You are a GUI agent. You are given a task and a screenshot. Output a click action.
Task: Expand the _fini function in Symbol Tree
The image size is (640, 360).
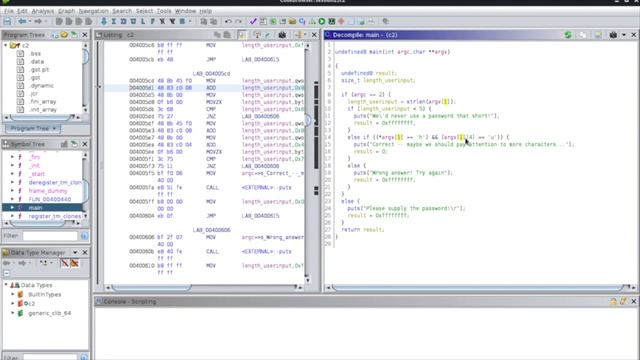coord(12,157)
